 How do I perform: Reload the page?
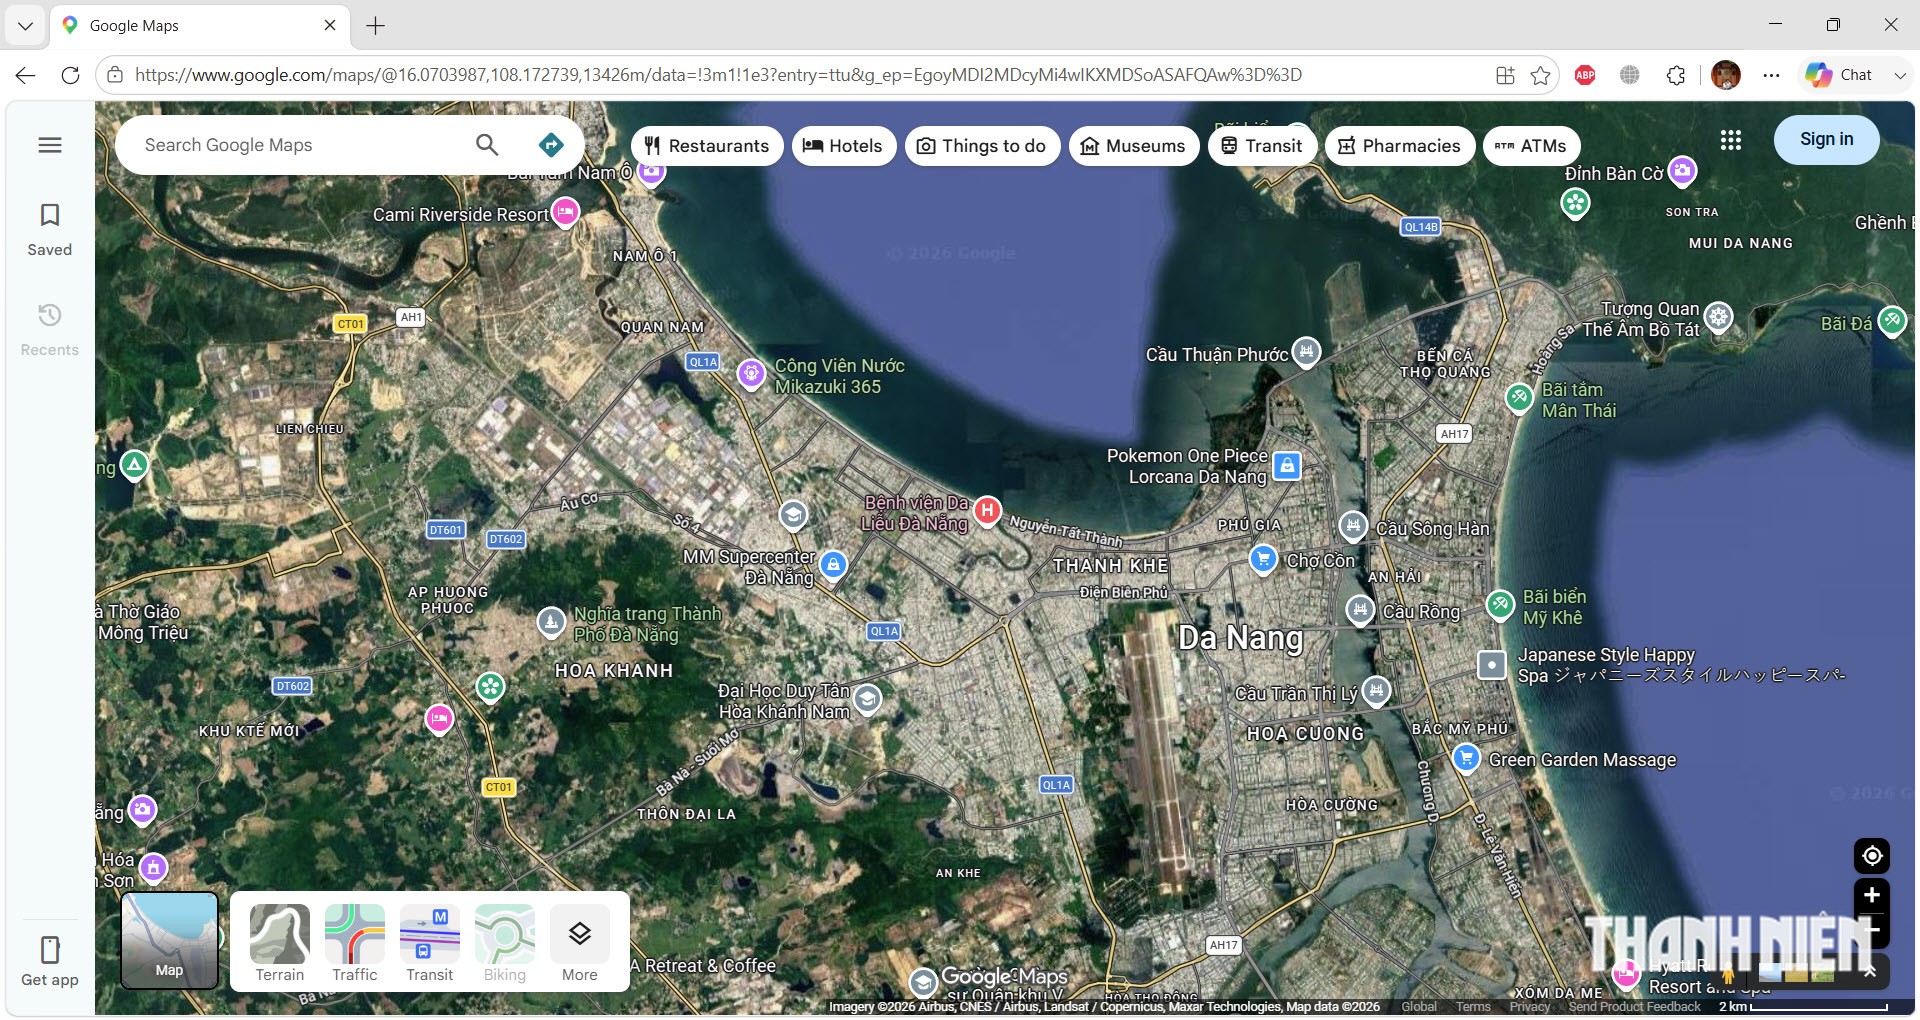pyautogui.click(x=70, y=75)
